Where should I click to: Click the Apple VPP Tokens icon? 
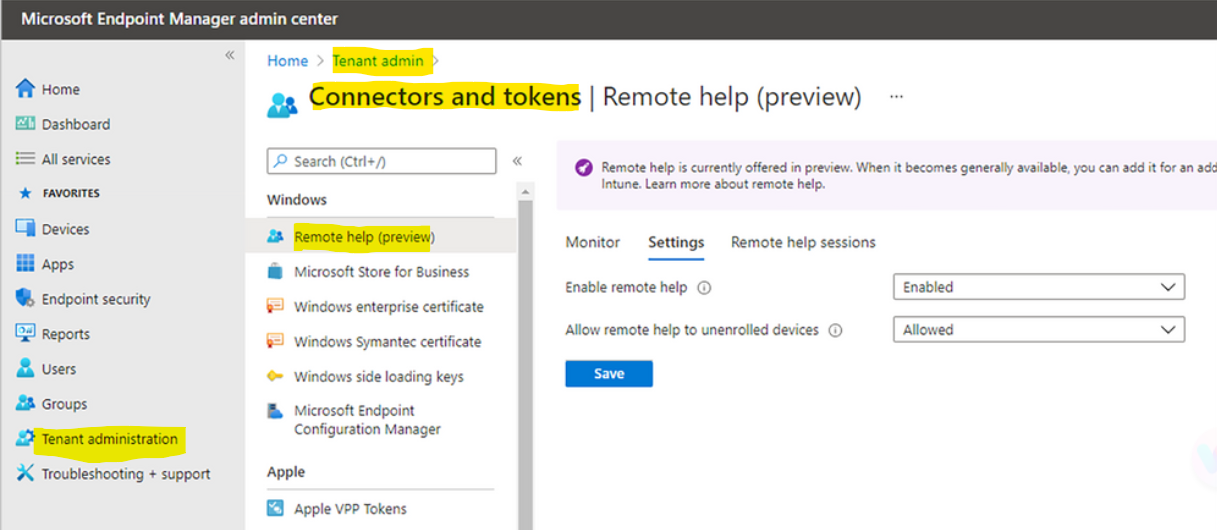click(x=275, y=508)
